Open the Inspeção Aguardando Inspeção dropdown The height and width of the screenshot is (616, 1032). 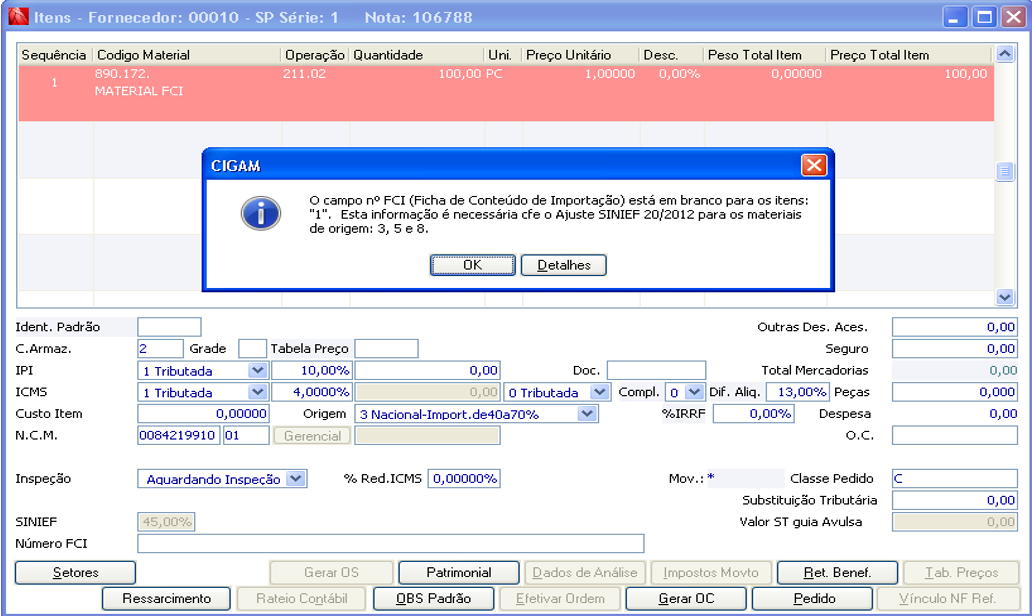(296, 479)
